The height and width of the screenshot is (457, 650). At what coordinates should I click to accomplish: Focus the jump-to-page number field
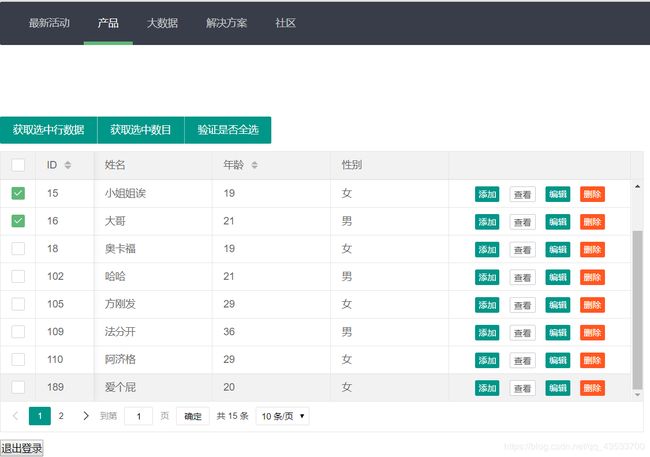(138, 416)
